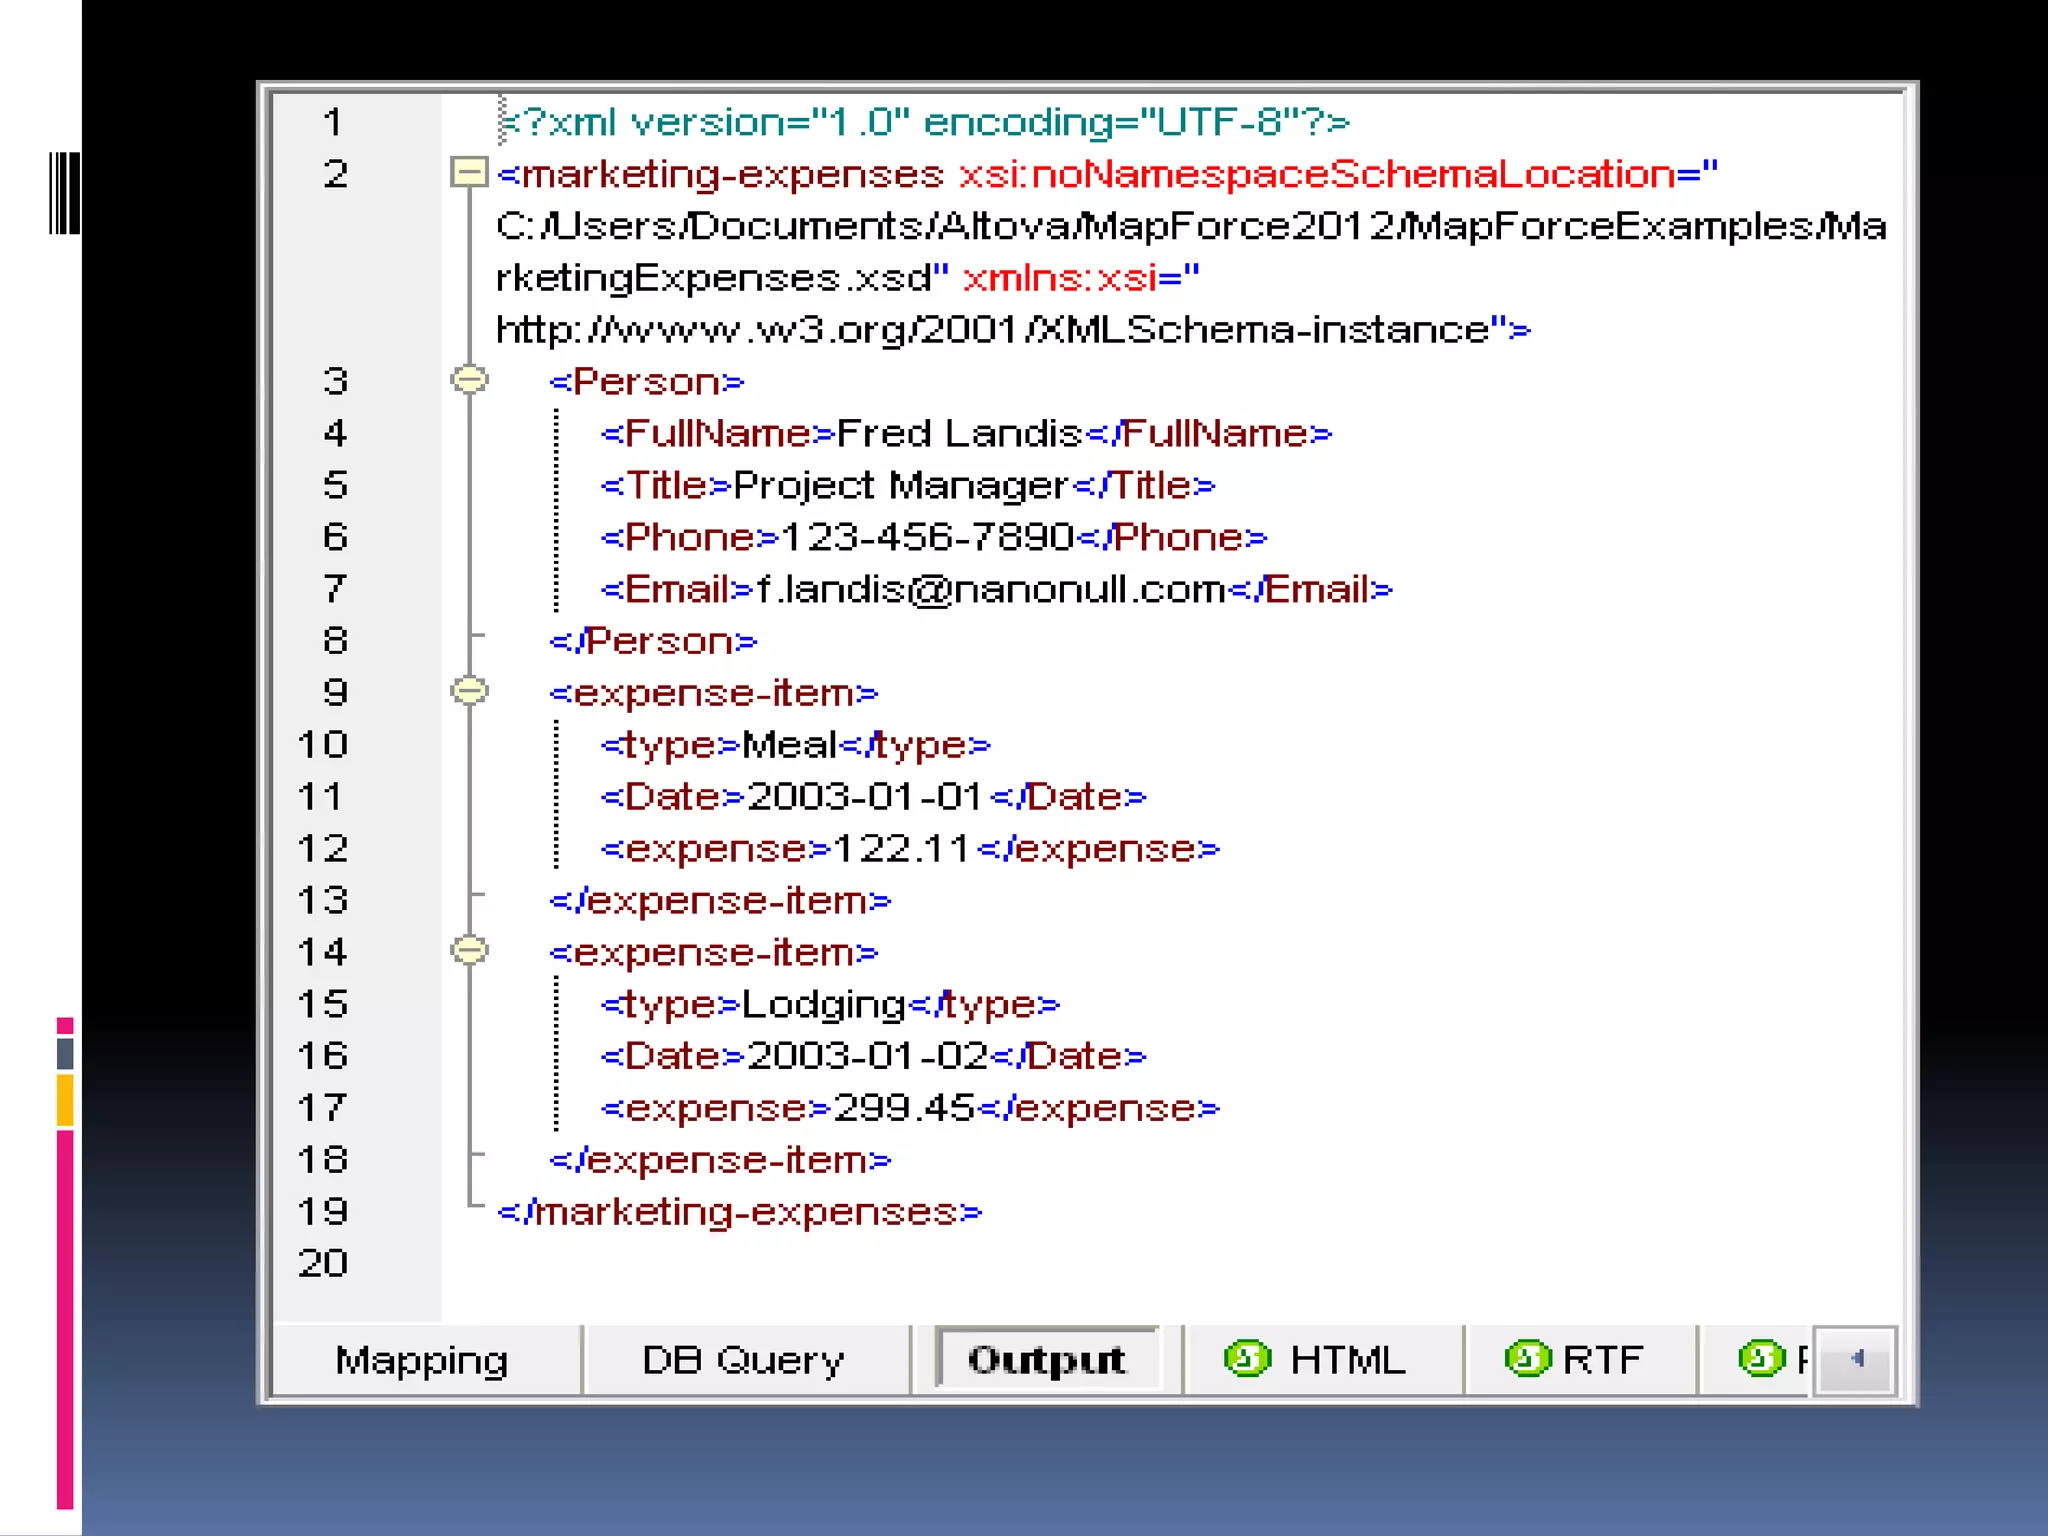Click the partially hidden third green tab icon
This screenshot has height=1536, width=2048.
[x=1761, y=1358]
